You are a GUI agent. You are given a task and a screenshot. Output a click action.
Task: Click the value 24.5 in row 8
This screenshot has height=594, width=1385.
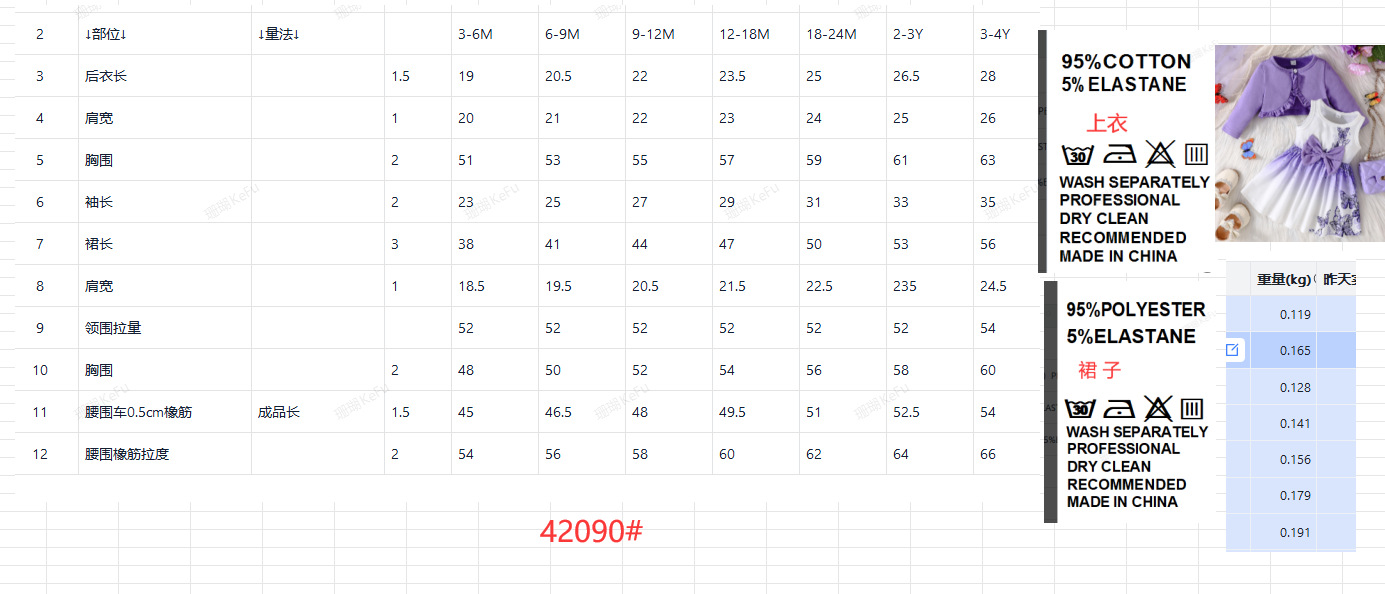click(x=993, y=286)
